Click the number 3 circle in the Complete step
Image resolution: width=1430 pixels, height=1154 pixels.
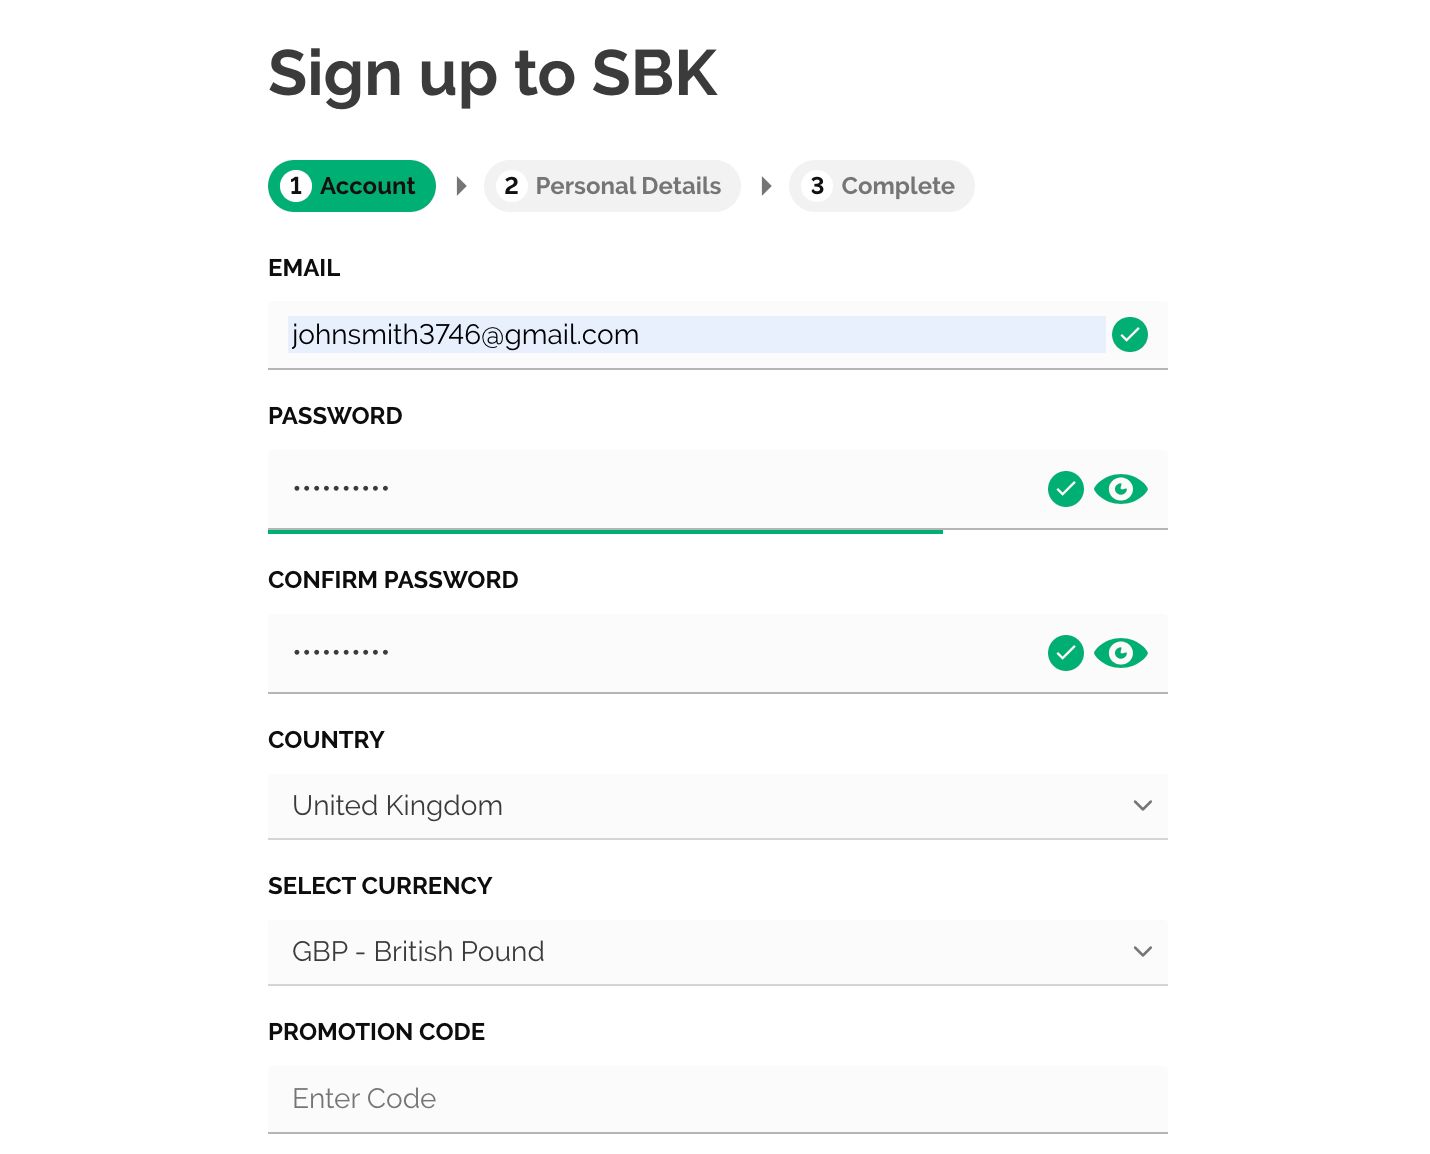[x=817, y=185]
